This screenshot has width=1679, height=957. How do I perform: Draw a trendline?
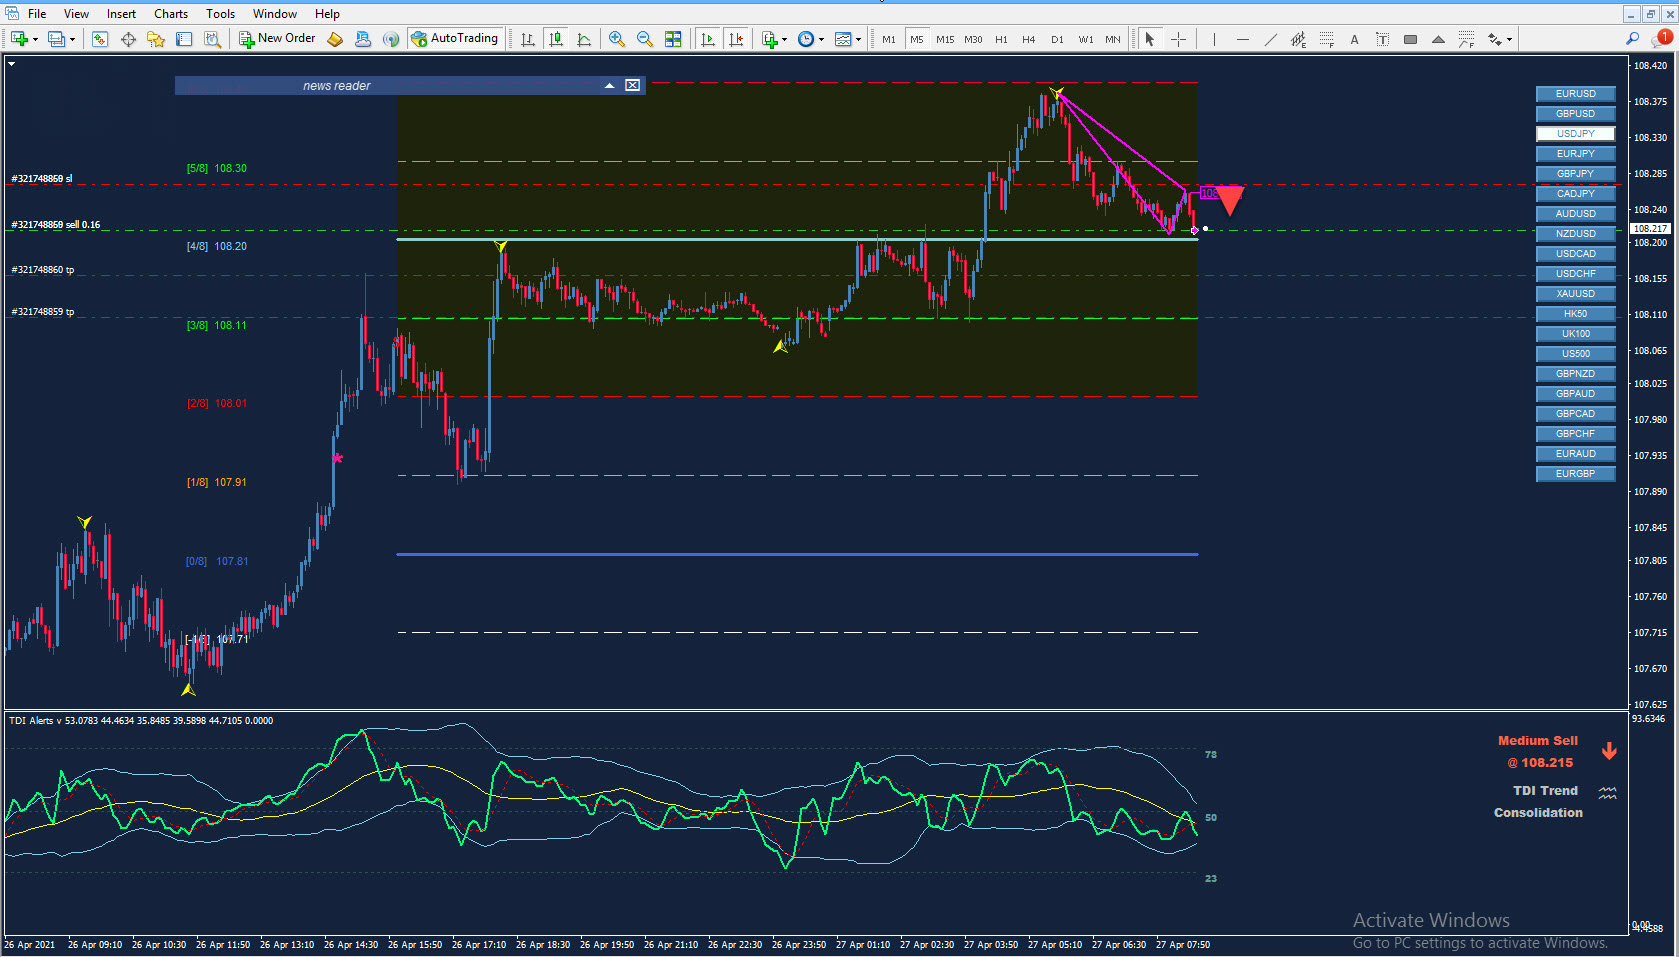1270,39
